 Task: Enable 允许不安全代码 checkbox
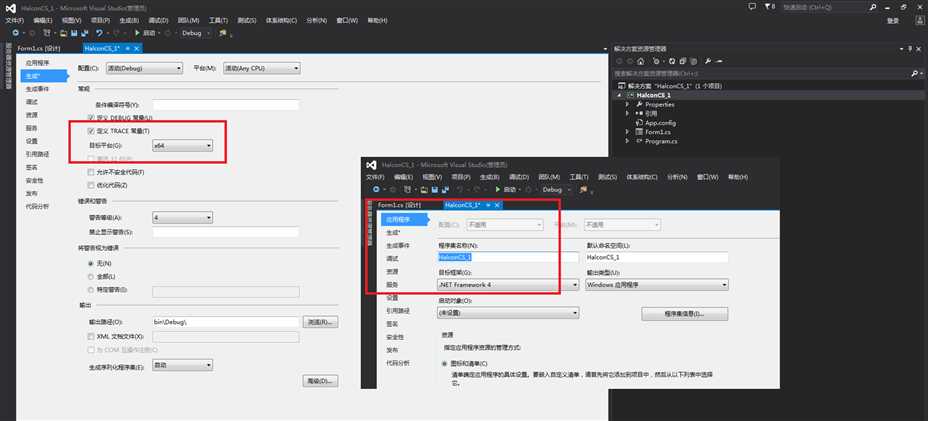[x=91, y=172]
